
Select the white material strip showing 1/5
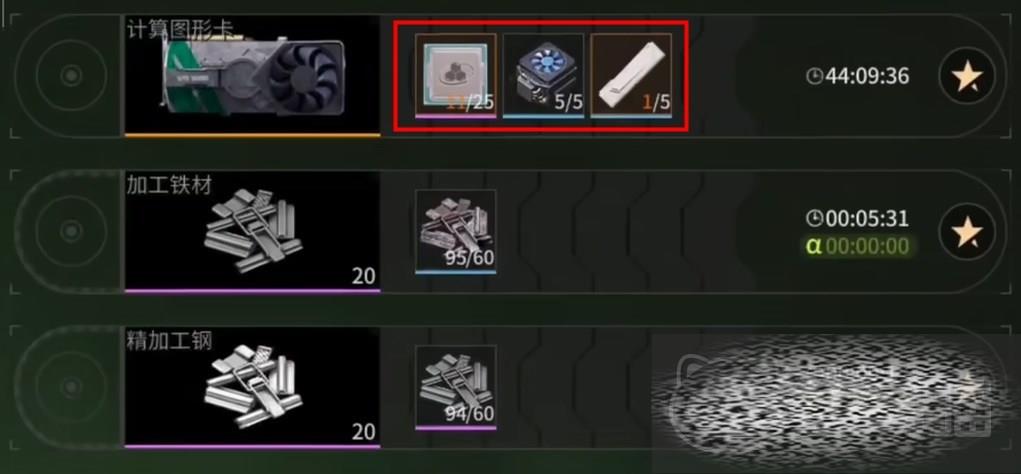(x=631, y=76)
